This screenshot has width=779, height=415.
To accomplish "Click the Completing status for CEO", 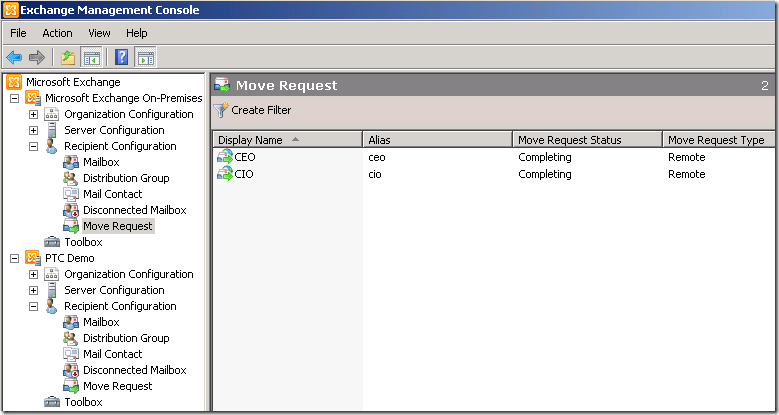I will pos(545,158).
